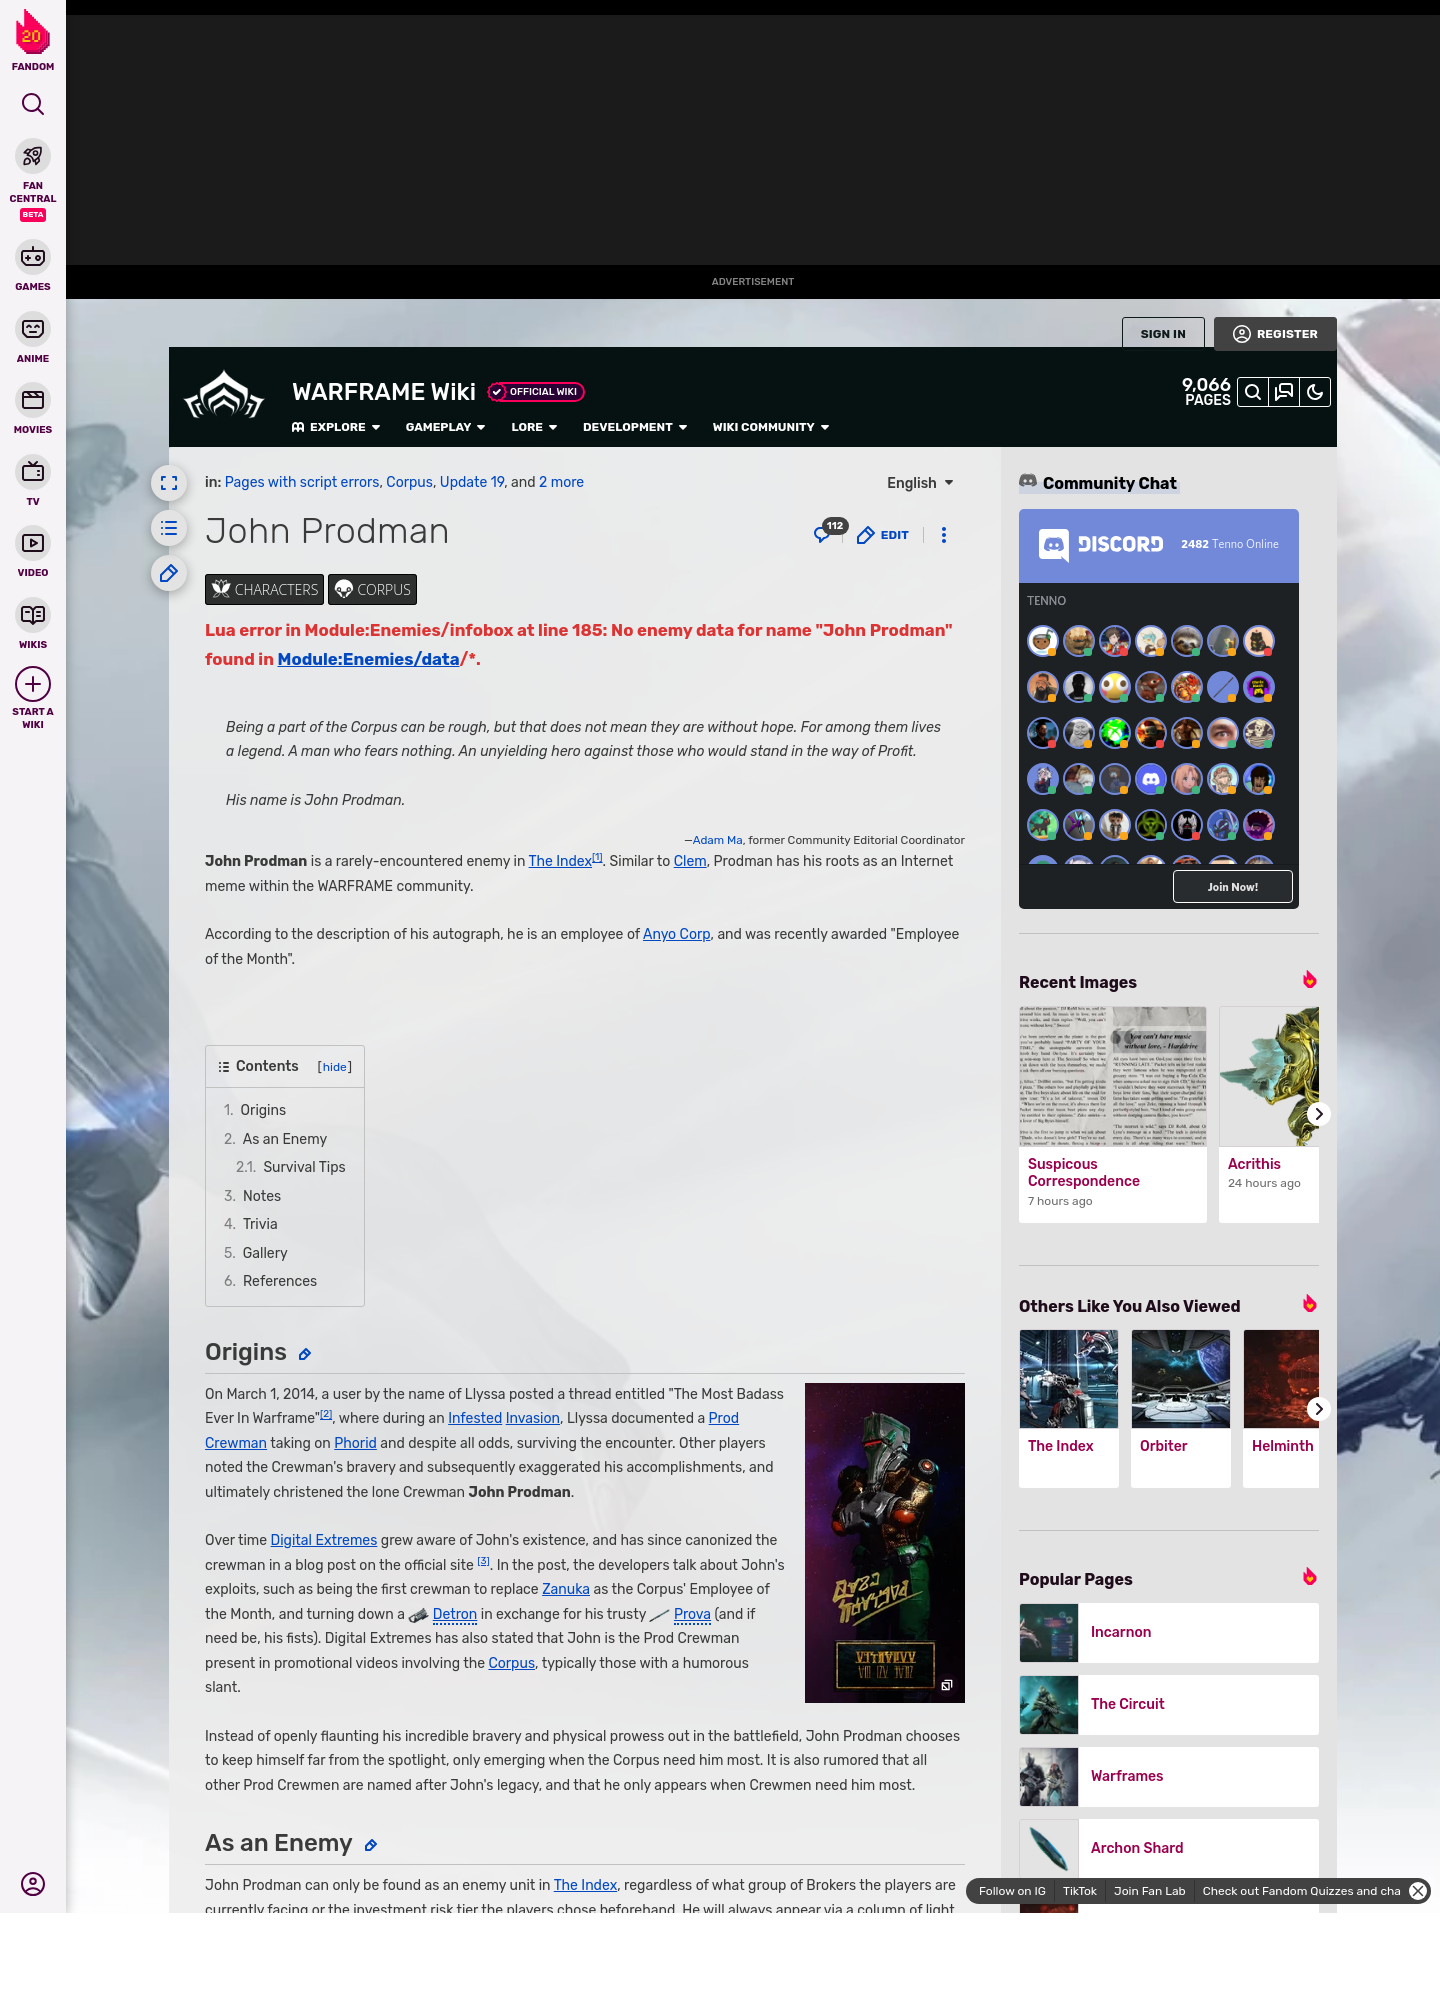Click Follow on IG link
The image size is (1440, 2000).
click(x=1012, y=1891)
